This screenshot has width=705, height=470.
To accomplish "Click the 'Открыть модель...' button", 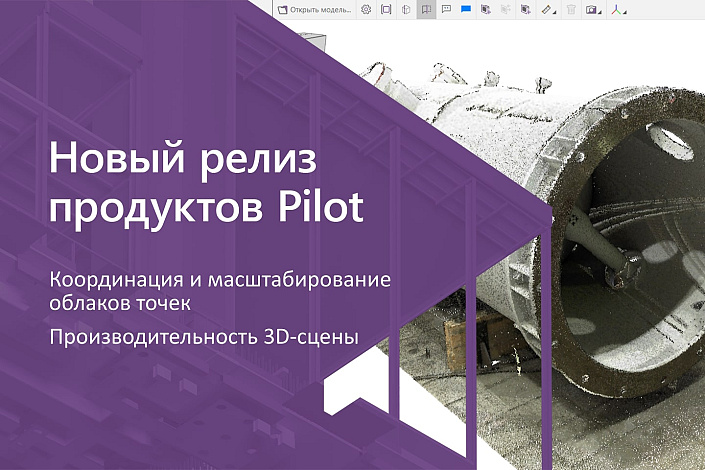I will (x=315, y=10).
